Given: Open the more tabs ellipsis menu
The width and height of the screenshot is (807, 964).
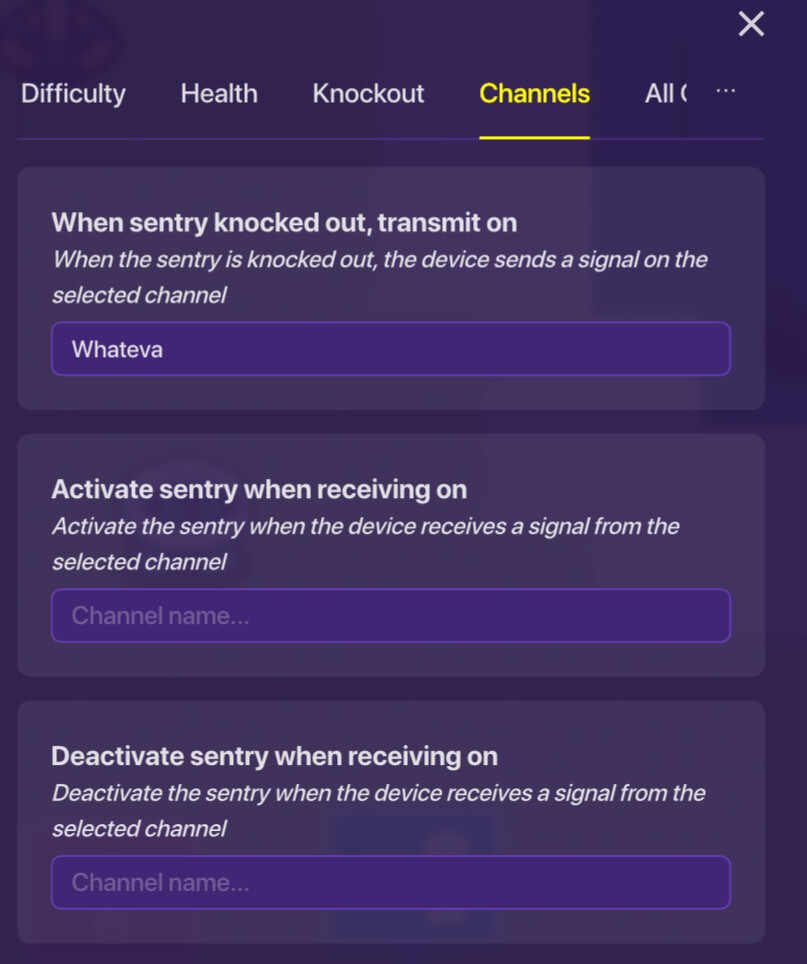Looking at the screenshot, I should point(726,91).
